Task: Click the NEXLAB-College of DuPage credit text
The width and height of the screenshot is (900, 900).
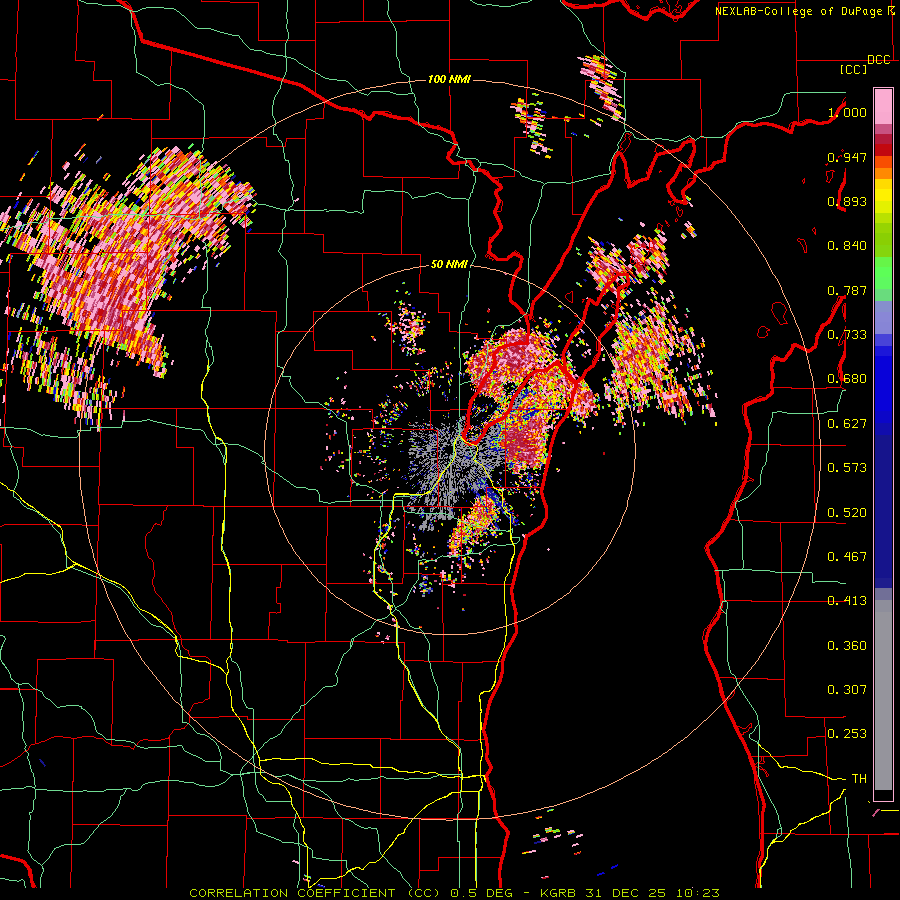Action: (799, 11)
